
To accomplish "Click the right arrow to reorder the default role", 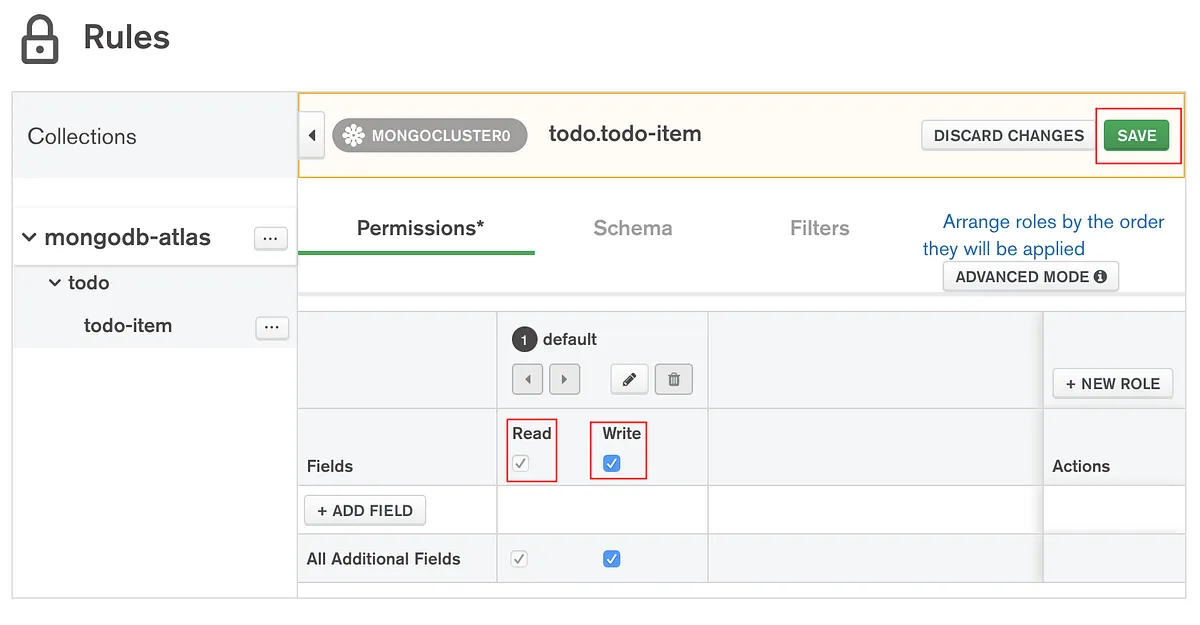I will pos(565,379).
